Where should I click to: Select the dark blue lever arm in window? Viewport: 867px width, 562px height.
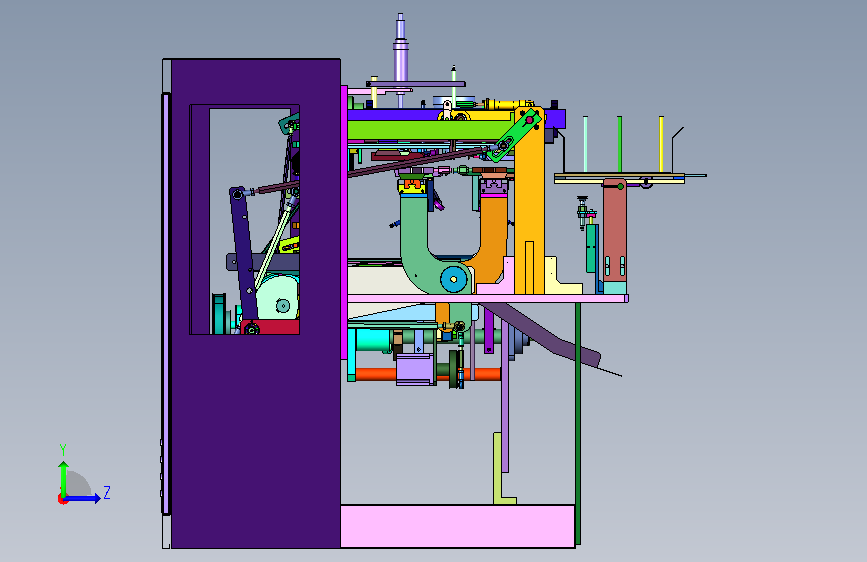[243, 254]
